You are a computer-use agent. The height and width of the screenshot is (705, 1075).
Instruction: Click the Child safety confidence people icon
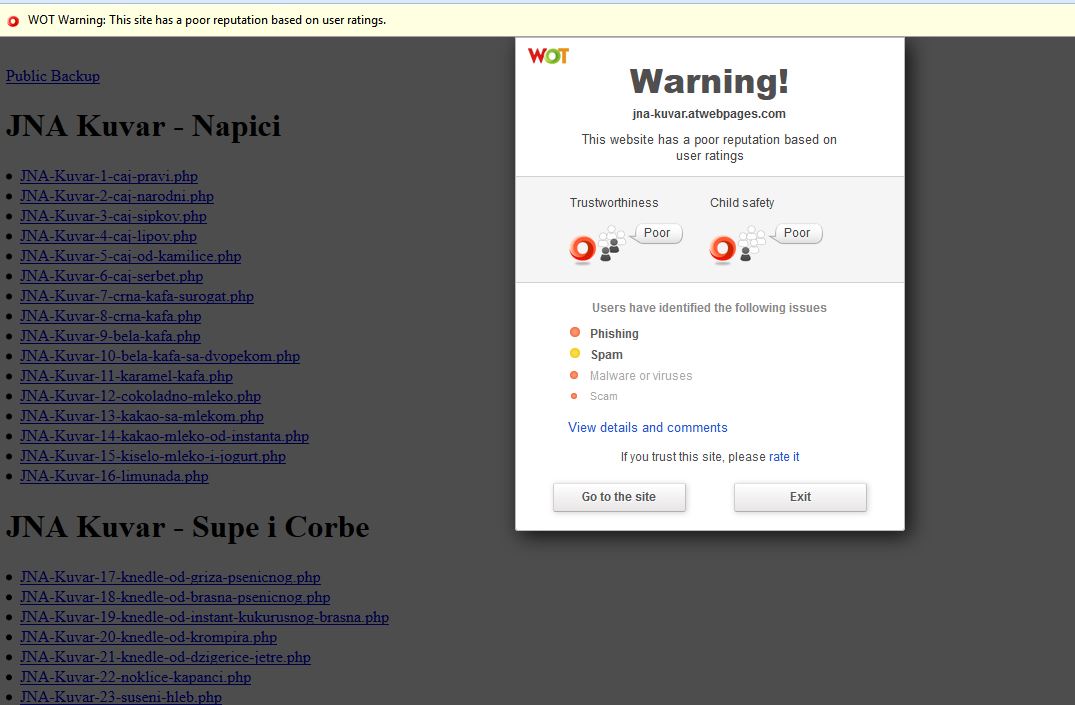coord(752,243)
